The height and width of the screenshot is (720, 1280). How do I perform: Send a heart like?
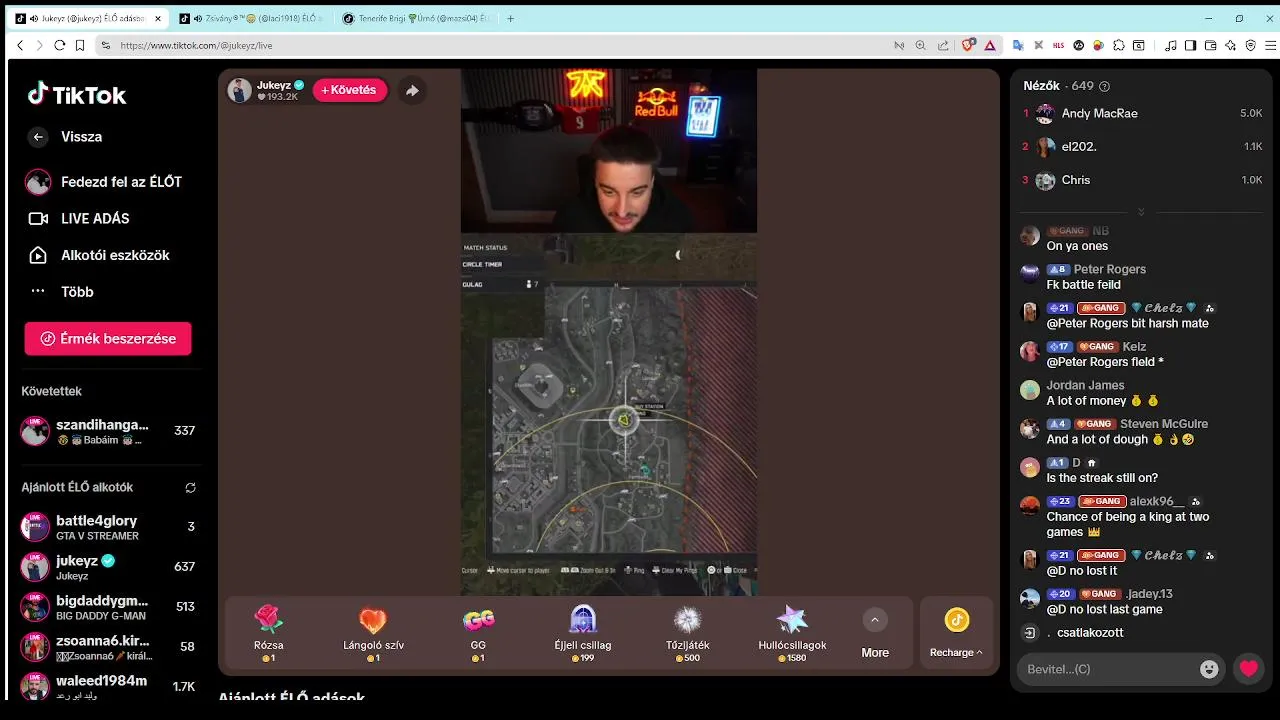[1249, 669]
